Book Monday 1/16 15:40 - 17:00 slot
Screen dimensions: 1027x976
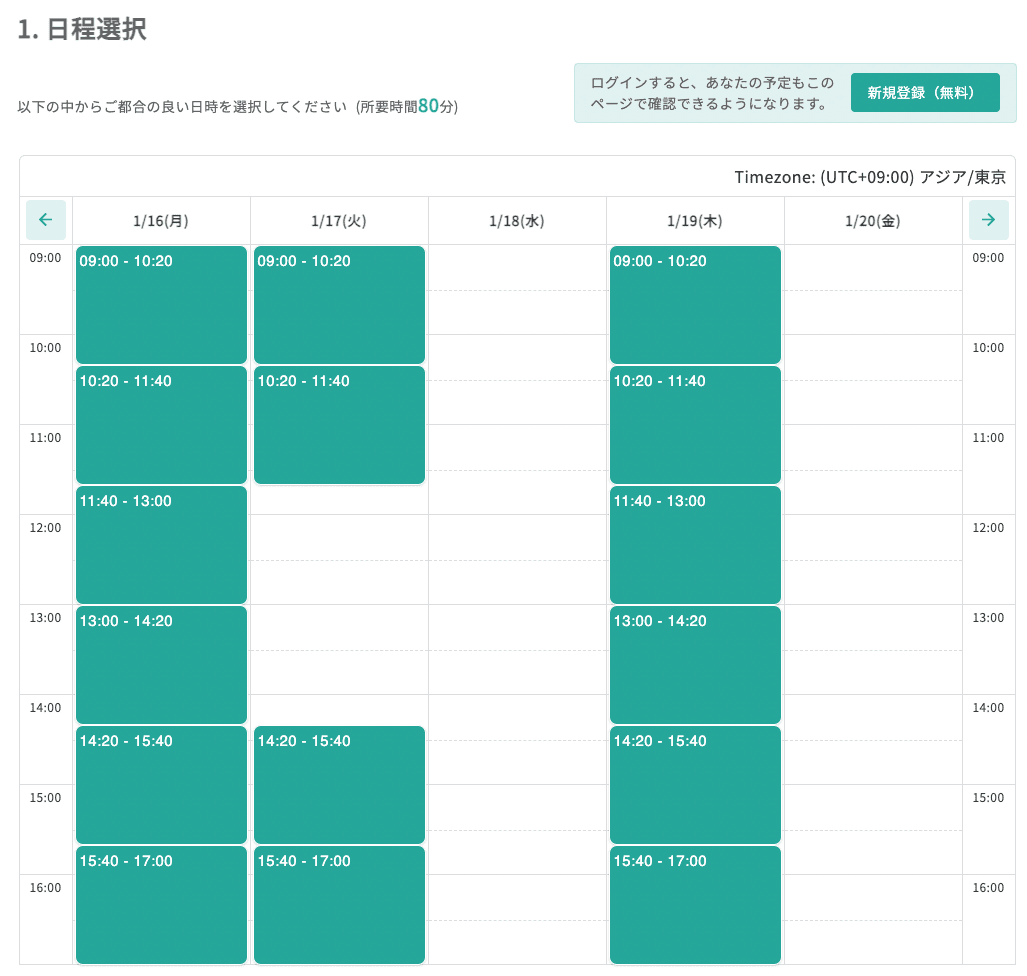161,905
